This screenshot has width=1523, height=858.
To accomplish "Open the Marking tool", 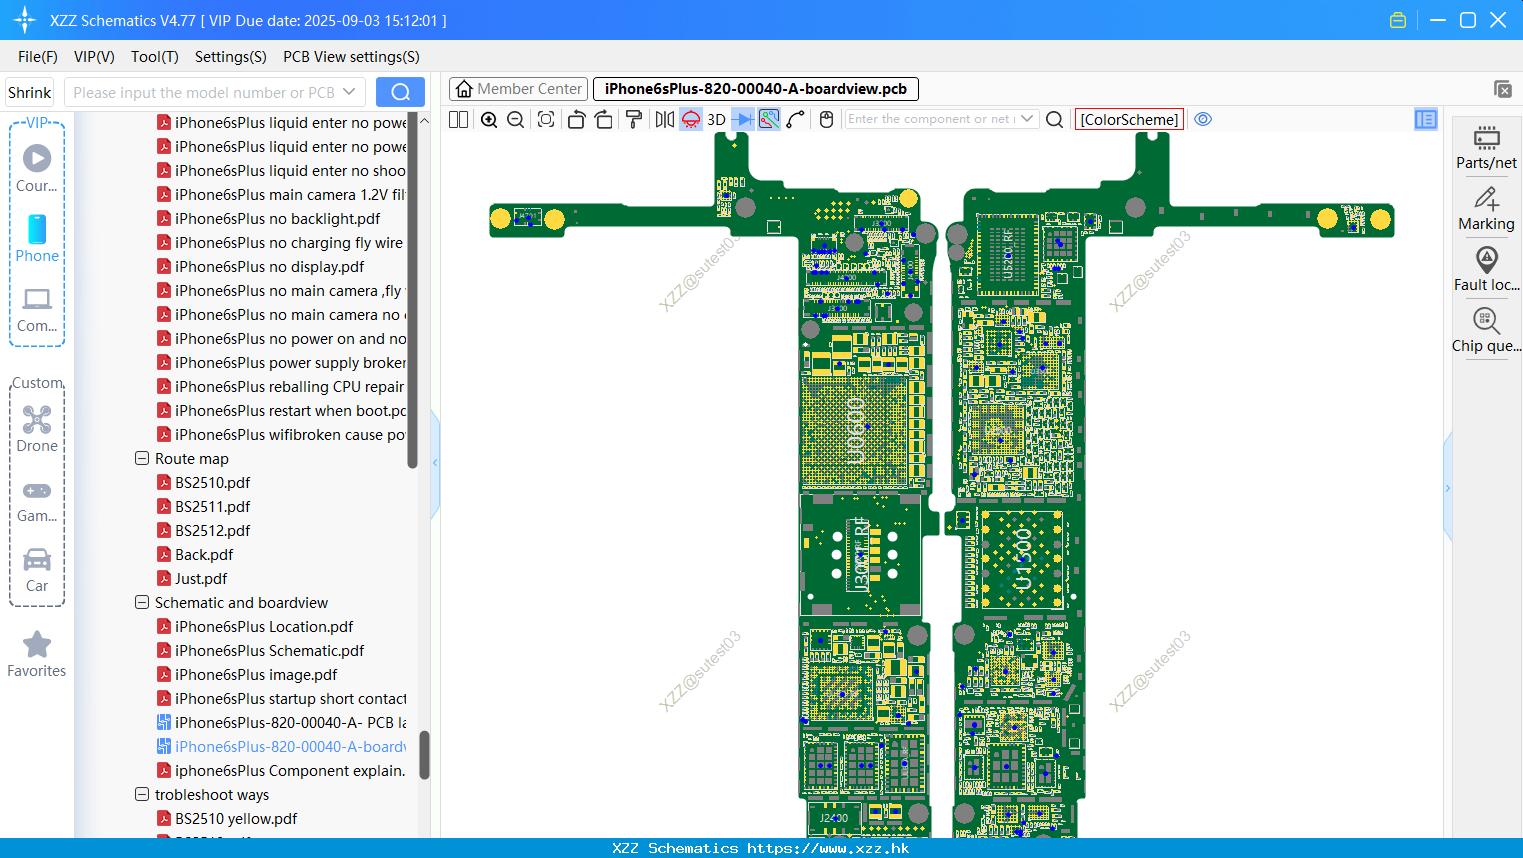I will click(x=1486, y=209).
